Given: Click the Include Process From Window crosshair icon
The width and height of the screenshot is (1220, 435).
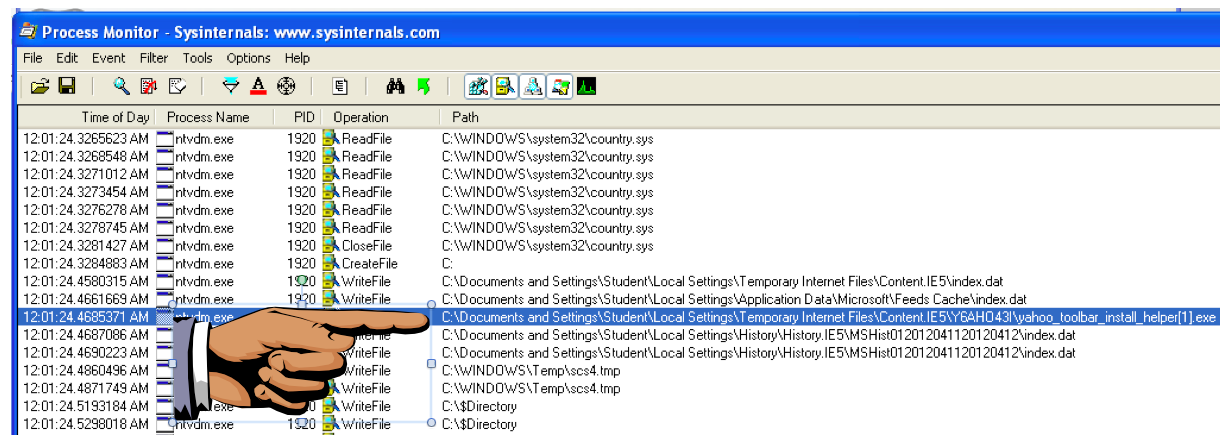Looking at the screenshot, I should 285,87.
